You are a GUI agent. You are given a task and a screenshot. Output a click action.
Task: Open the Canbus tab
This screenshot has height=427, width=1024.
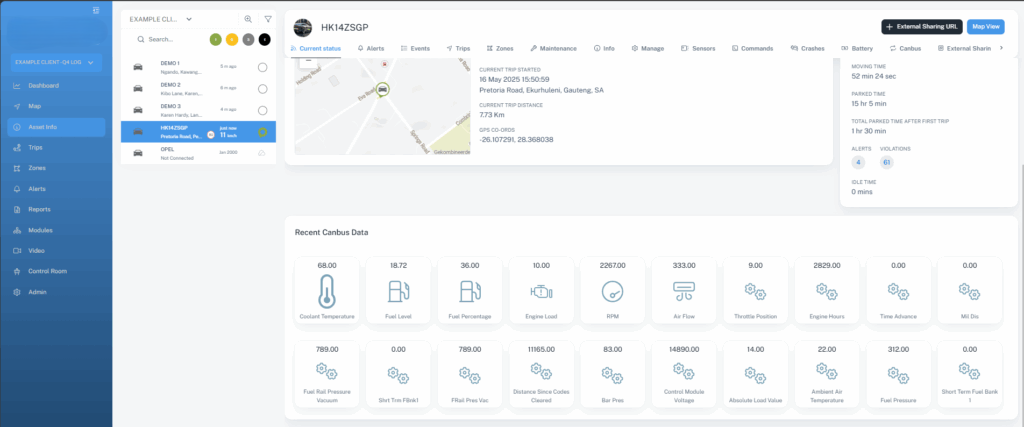tap(905, 48)
